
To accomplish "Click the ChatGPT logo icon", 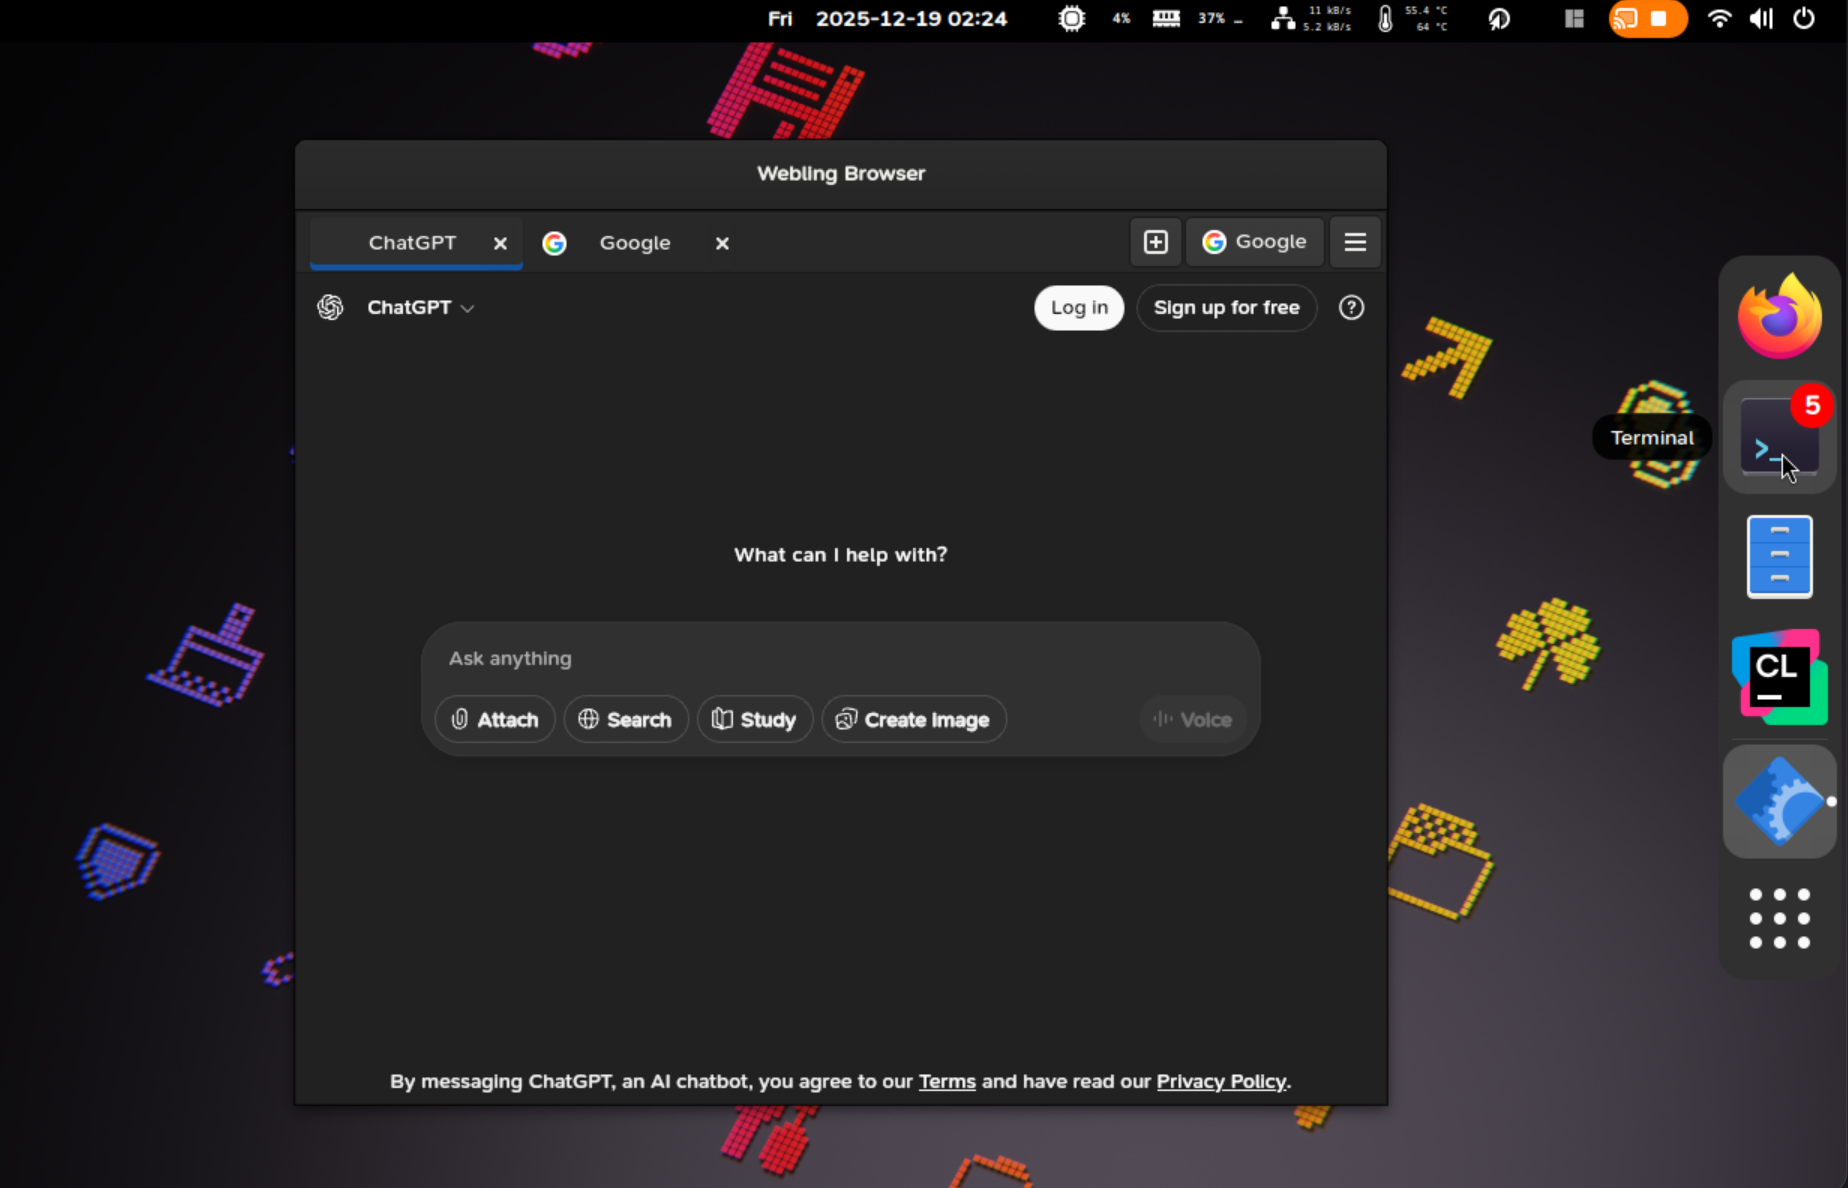I will tap(330, 308).
